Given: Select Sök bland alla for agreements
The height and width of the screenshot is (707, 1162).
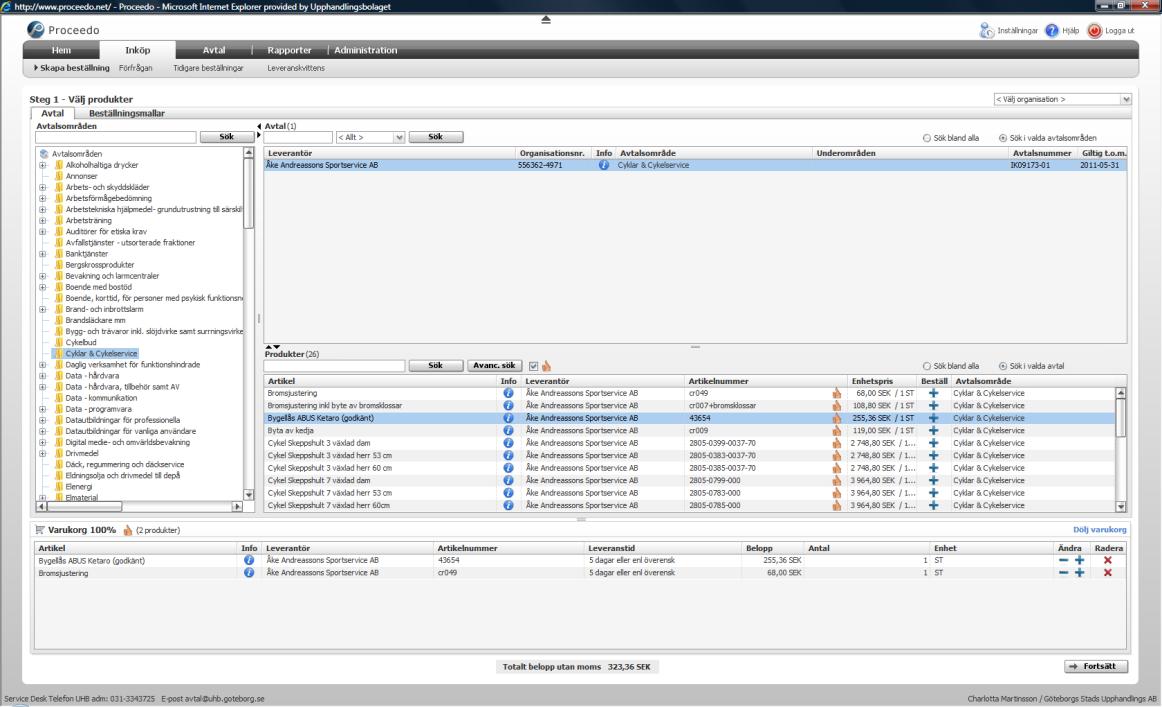Looking at the screenshot, I should [x=926, y=138].
